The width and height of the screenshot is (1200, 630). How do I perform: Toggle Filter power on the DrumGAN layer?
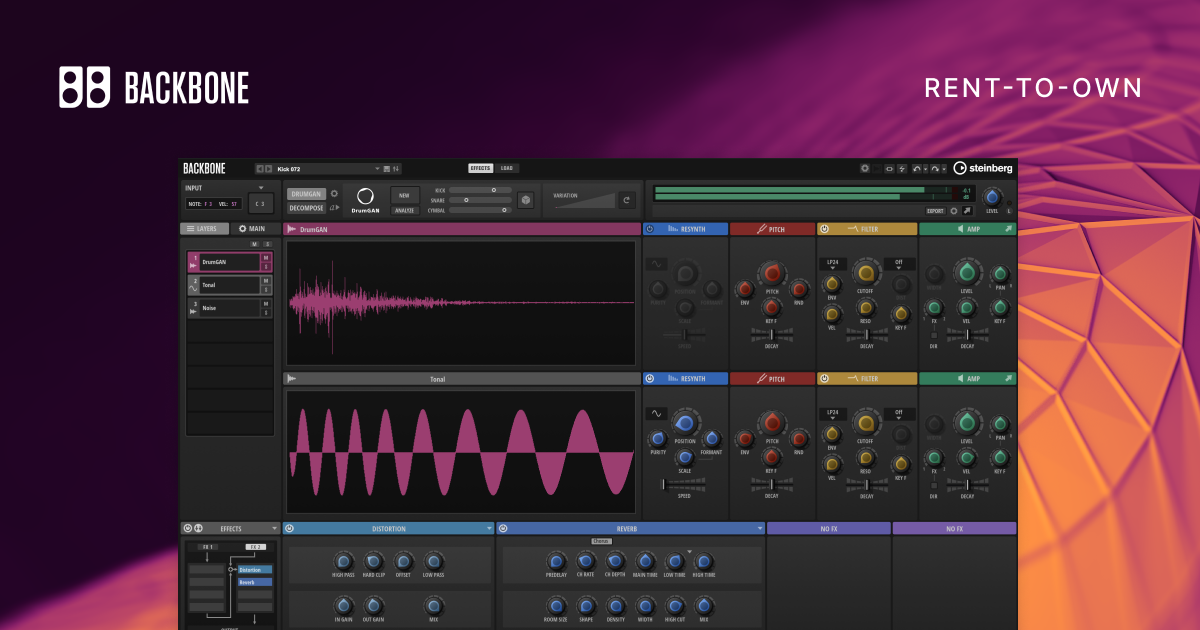(x=823, y=229)
